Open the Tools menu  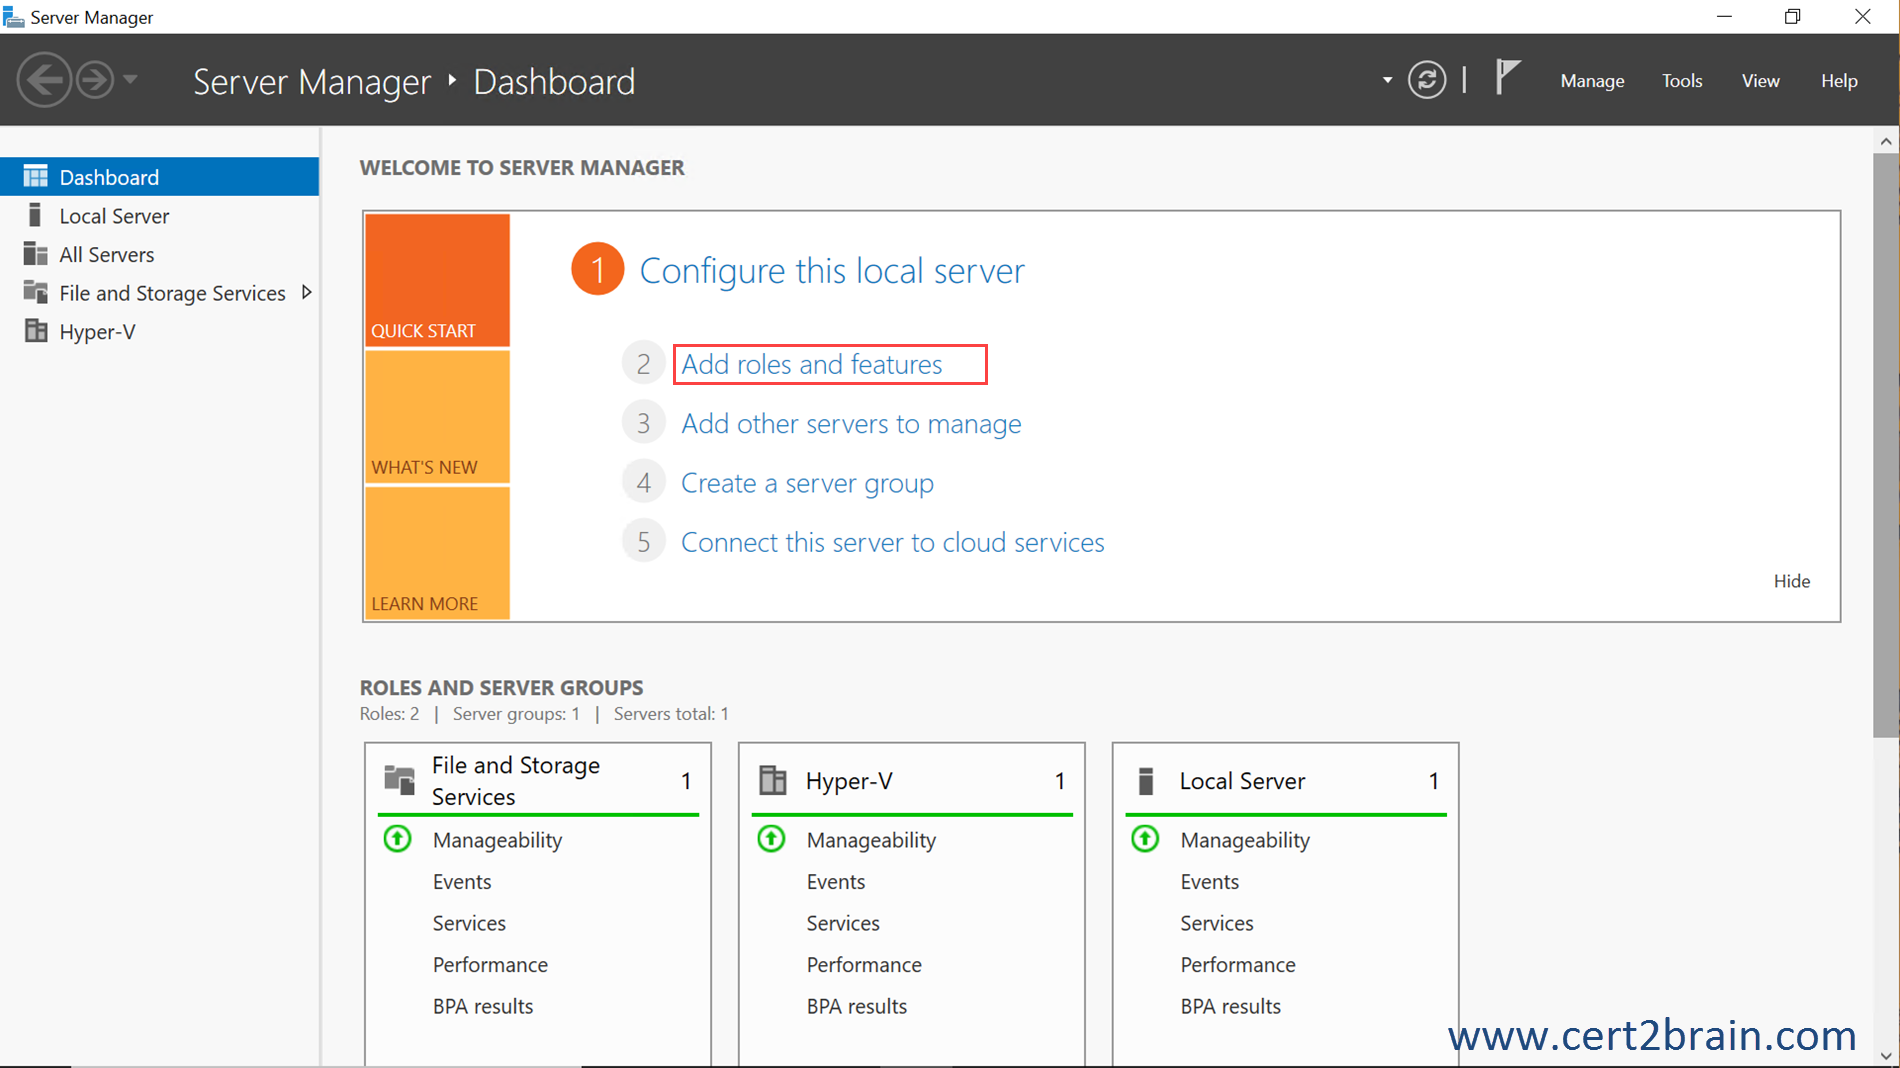tap(1681, 80)
